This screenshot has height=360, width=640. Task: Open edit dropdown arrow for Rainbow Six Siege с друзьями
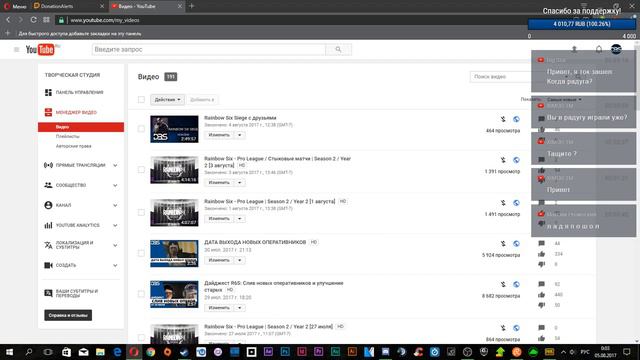pyautogui.click(x=240, y=135)
